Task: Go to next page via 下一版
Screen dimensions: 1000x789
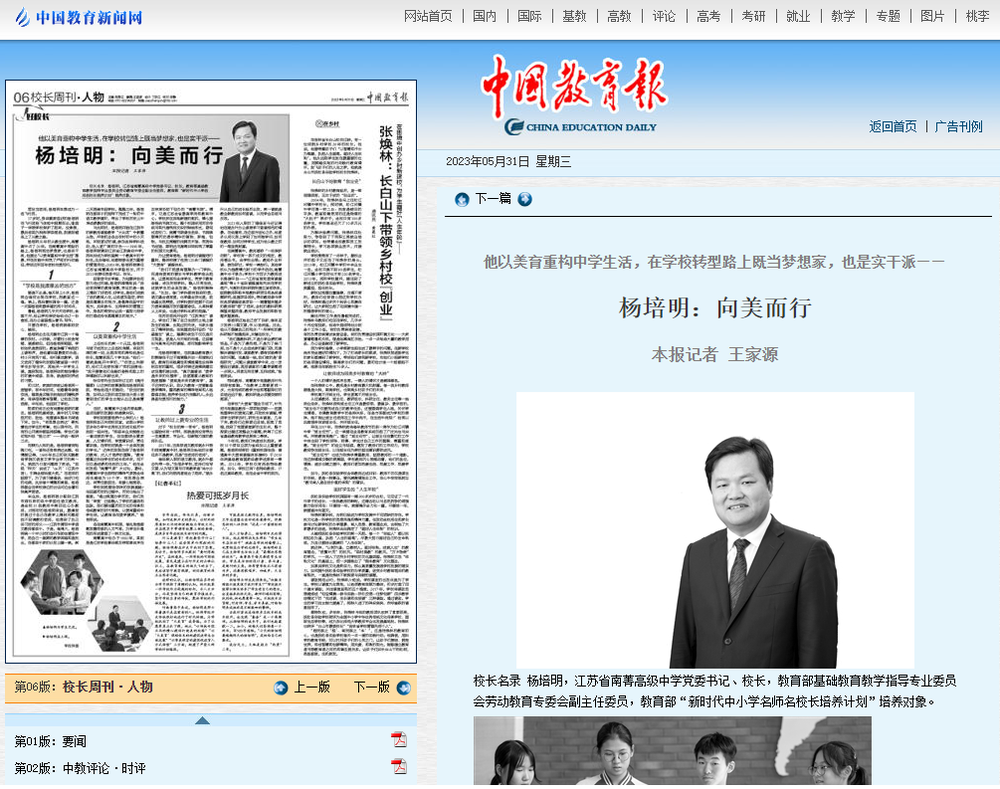Action: click(372, 687)
